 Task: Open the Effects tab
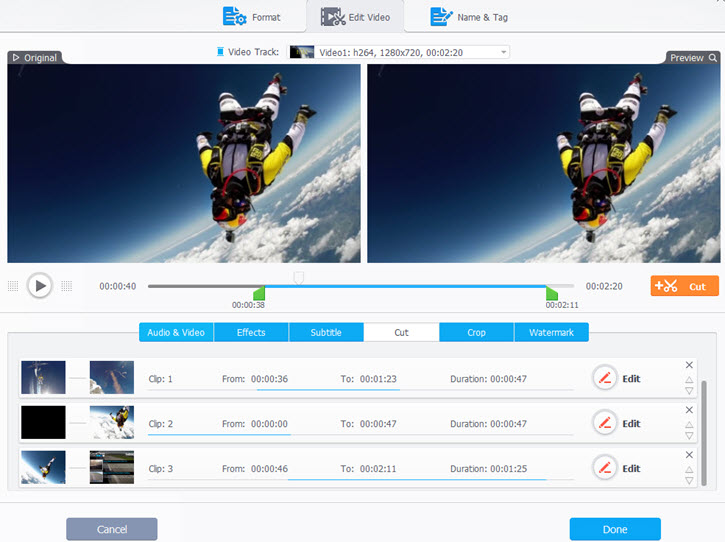coord(251,333)
